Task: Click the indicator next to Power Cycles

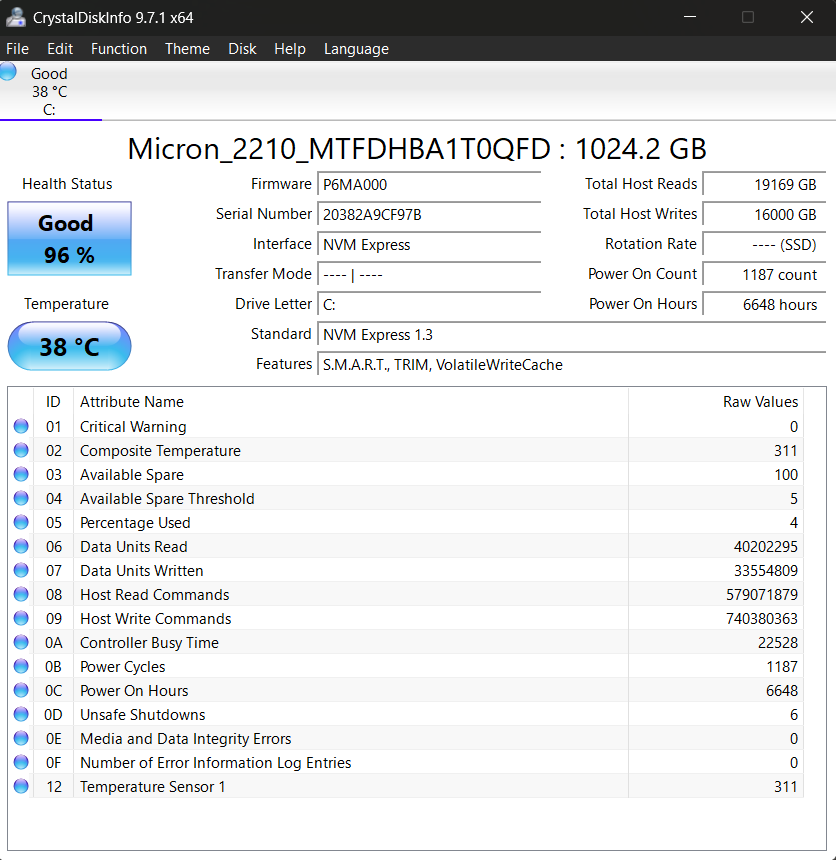Action: pyautogui.click(x=21, y=666)
